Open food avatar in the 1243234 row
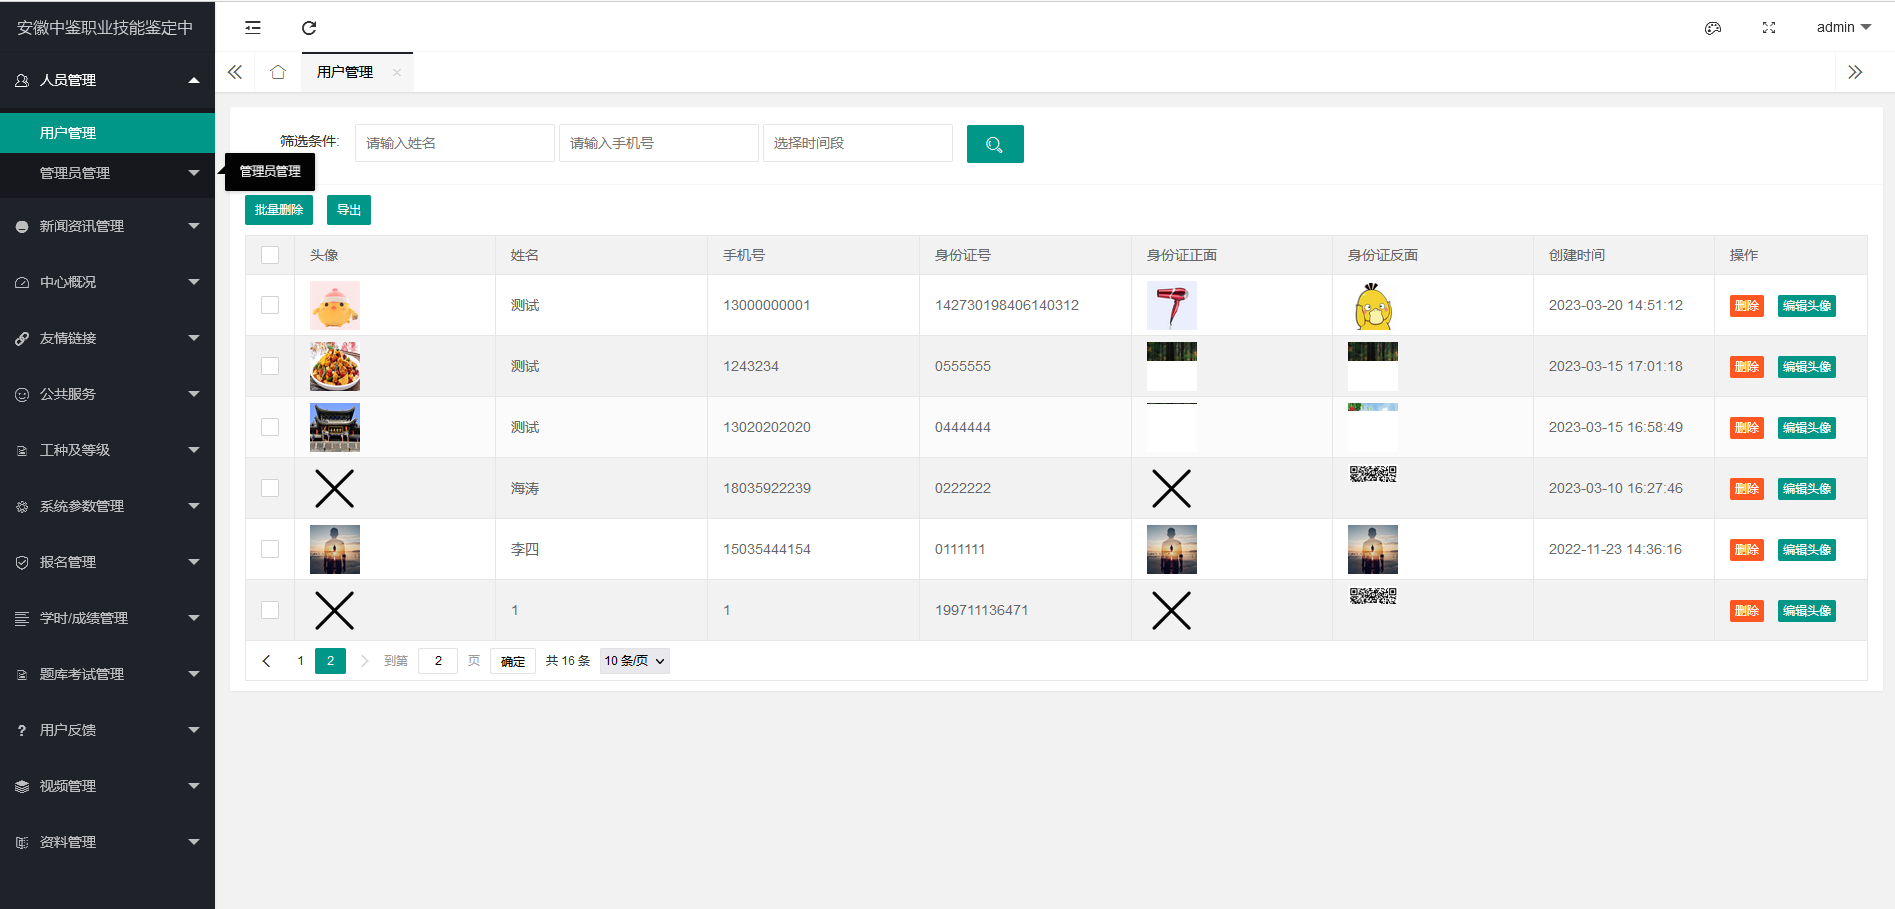This screenshot has height=909, width=1895. click(x=335, y=366)
